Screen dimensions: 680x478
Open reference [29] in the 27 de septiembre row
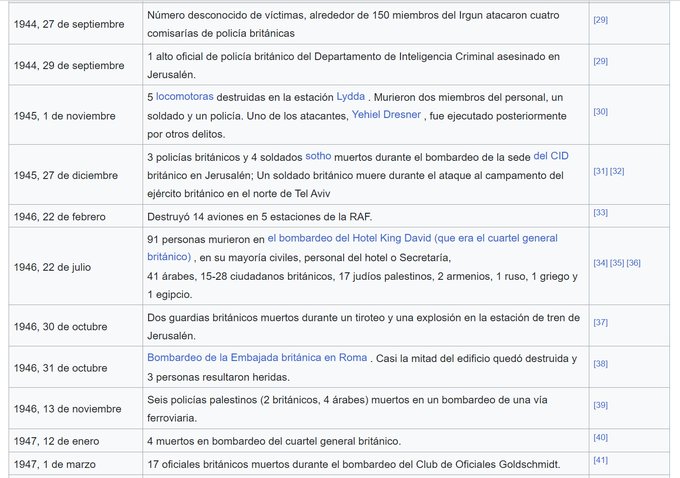601,20
